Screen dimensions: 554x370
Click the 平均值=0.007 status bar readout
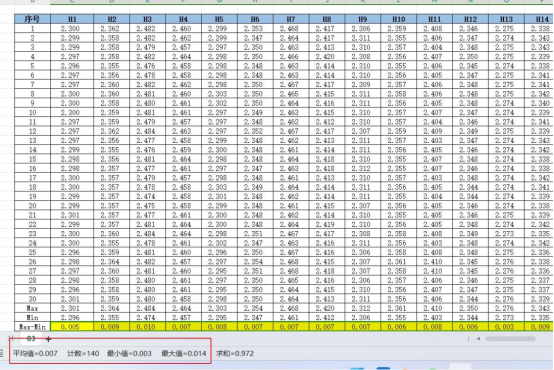35,353
